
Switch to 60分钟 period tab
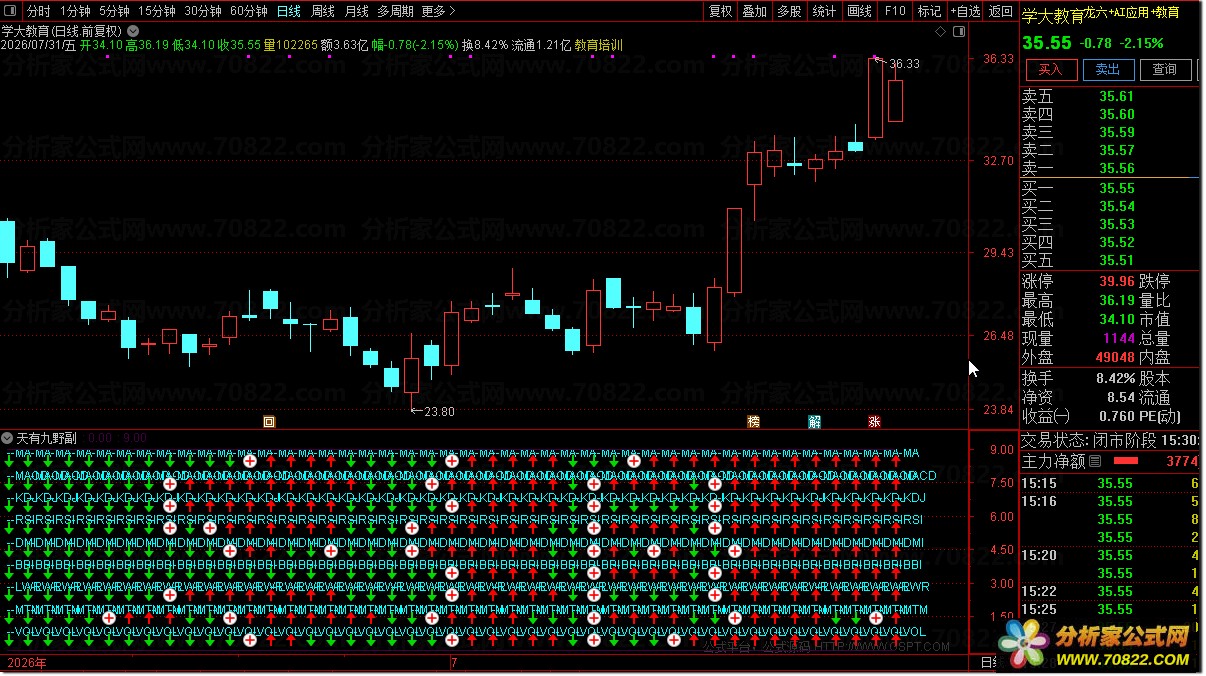pyautogui.click(x=249, y=11)
